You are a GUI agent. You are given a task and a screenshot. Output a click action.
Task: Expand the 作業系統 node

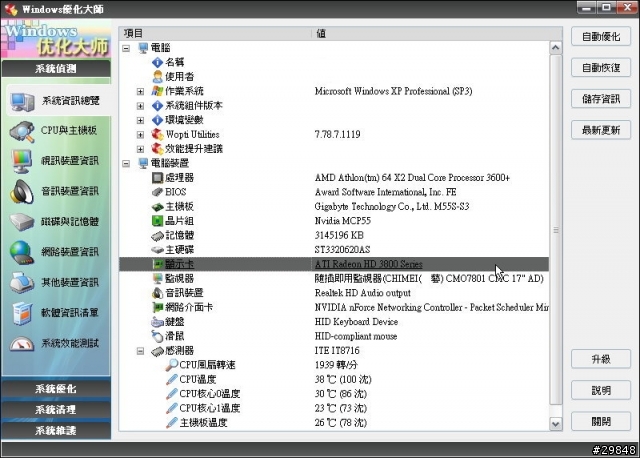tap(140, 91)
